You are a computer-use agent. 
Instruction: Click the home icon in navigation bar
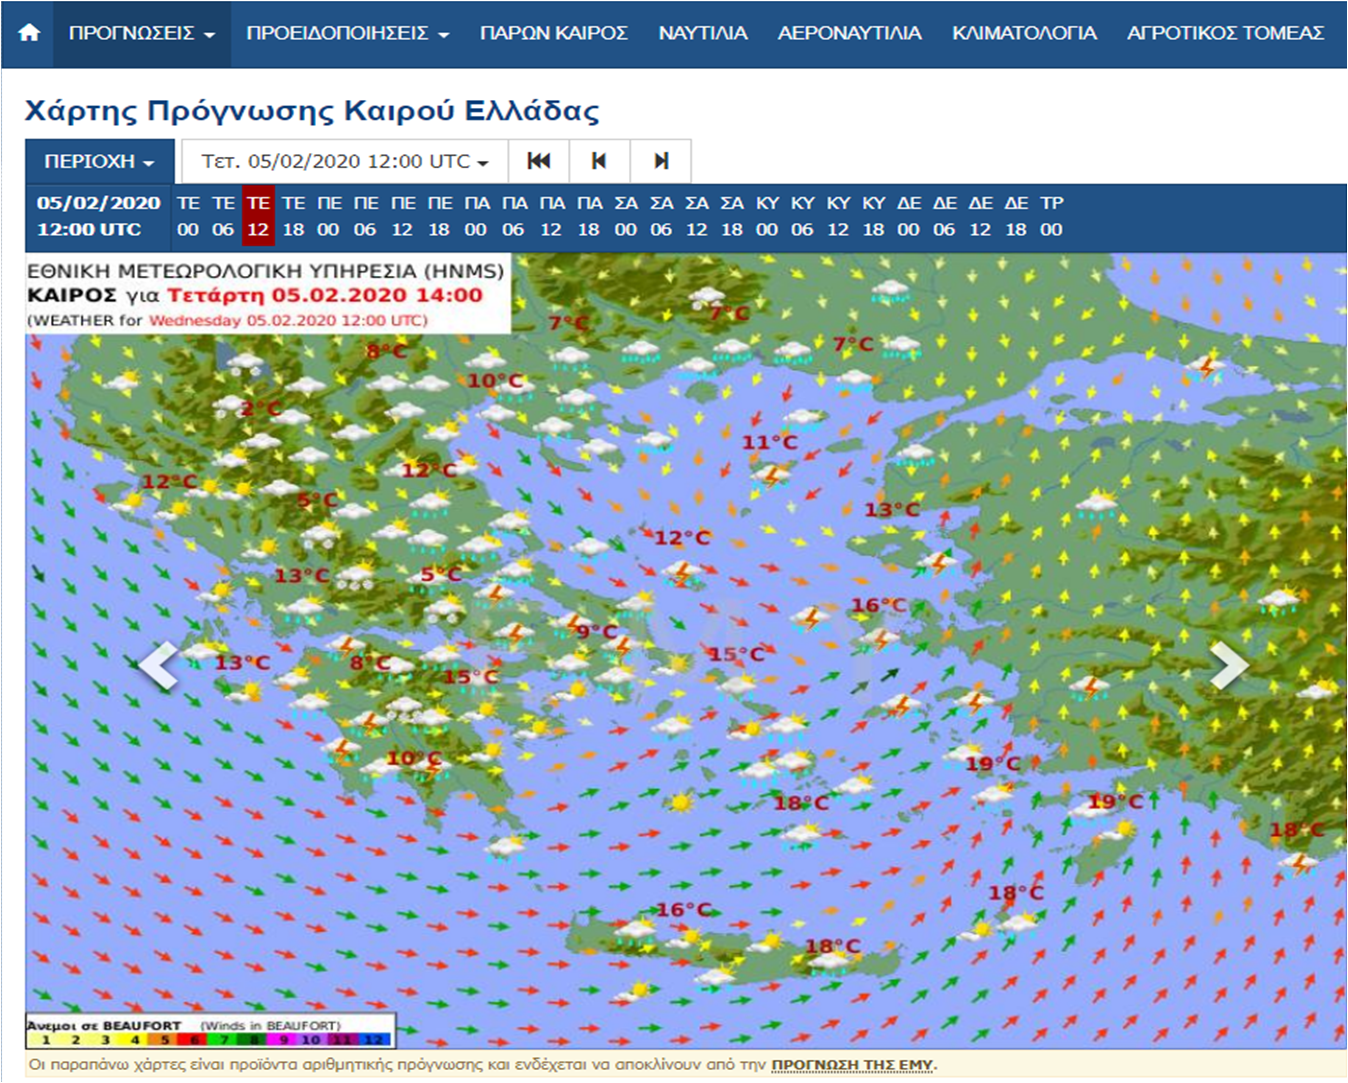tap(29, 33)
